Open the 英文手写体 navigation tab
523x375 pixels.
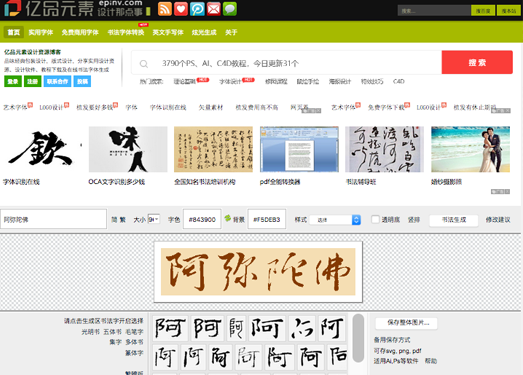pos(168,32)
